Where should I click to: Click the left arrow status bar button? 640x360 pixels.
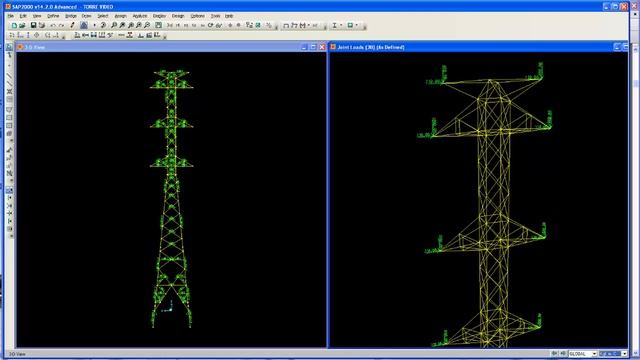click(554, 353)
